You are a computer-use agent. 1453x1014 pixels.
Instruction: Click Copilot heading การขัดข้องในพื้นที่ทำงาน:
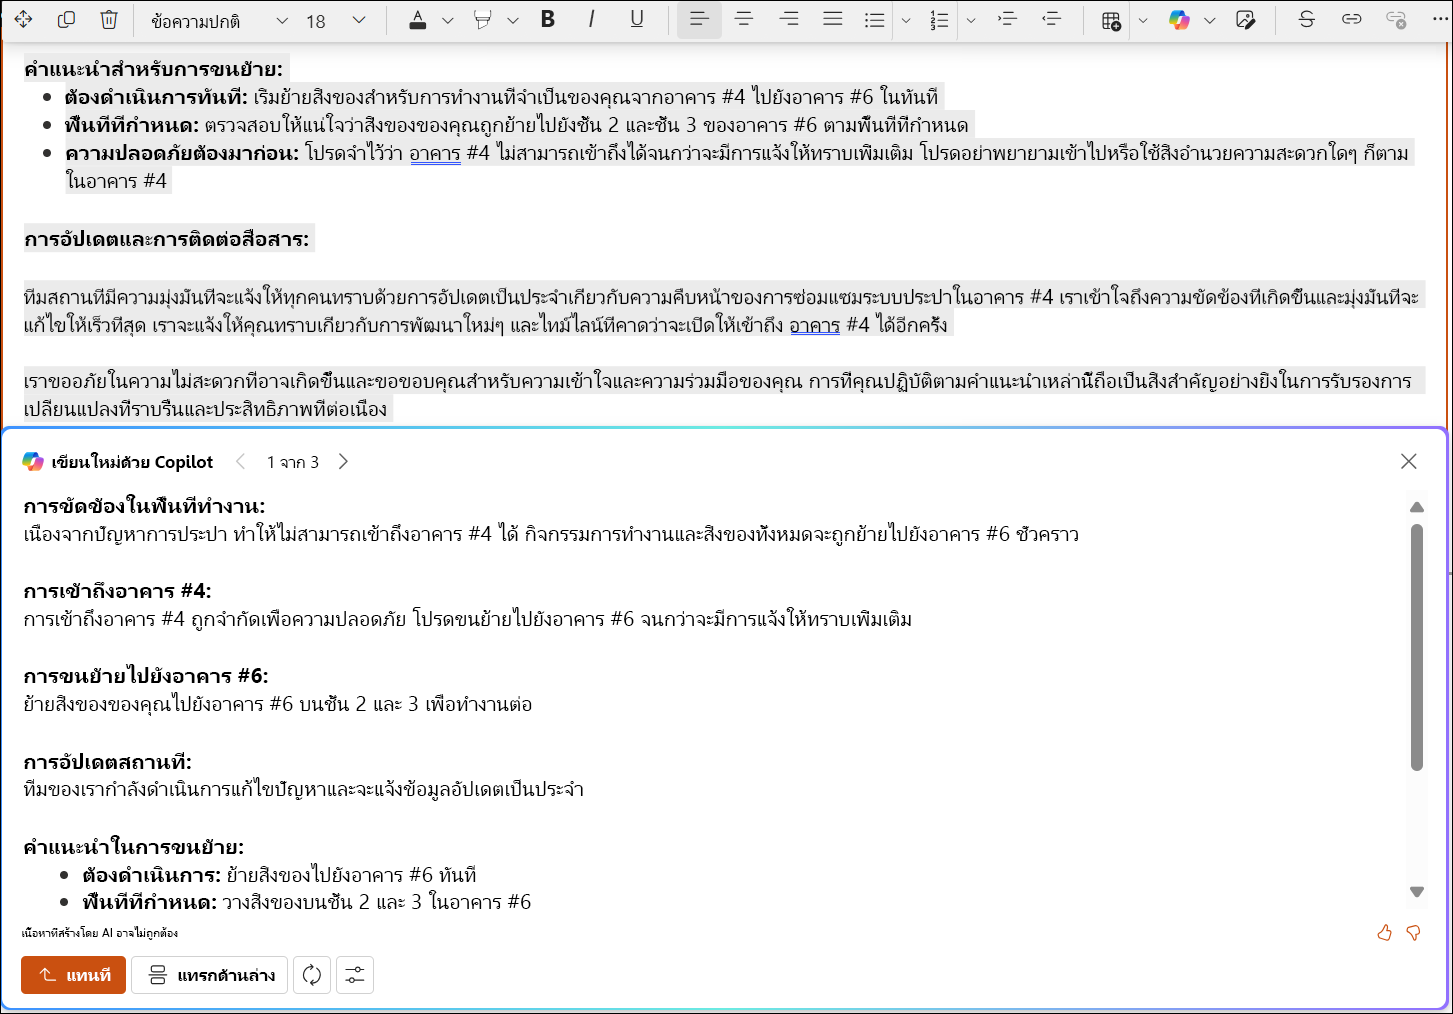tap(145, 506)
